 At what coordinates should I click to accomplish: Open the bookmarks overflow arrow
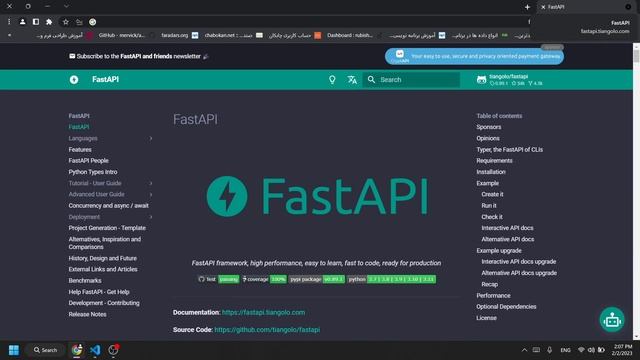[x=9, y=36]
